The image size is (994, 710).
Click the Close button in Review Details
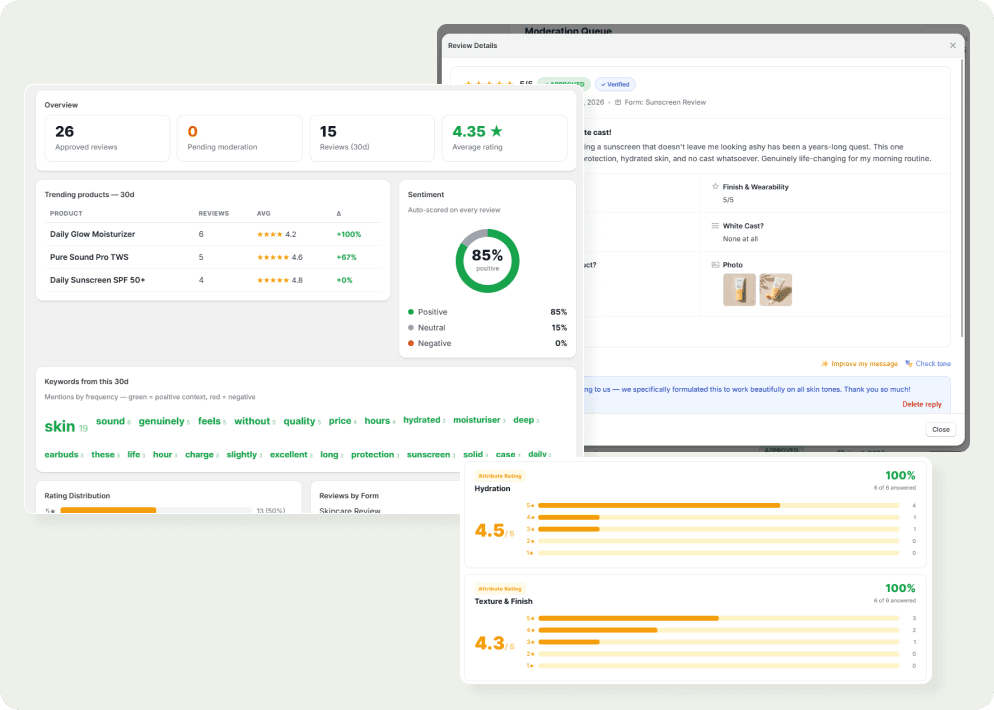[941, 429]
